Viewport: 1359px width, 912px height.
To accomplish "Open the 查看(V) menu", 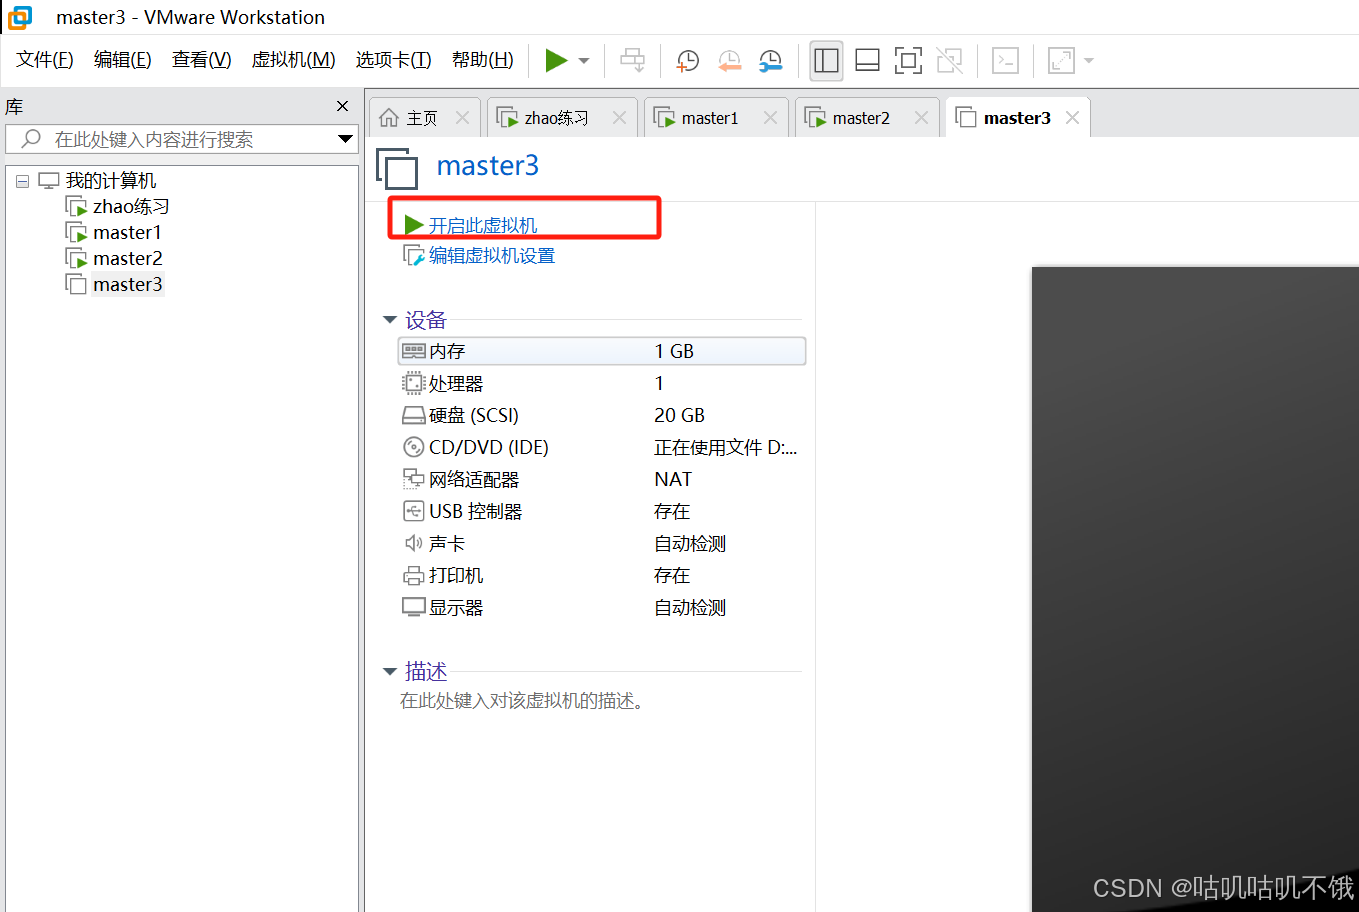I will [202, 60].
